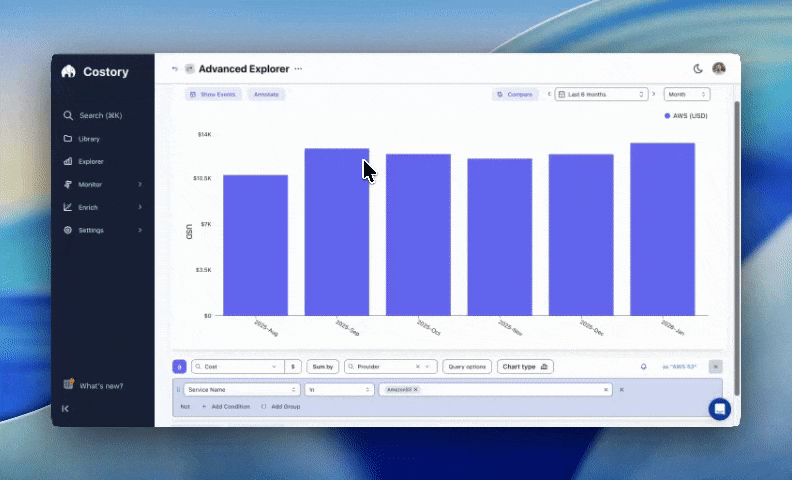
Task: Go to the previous date range
Action: [549, 94]
